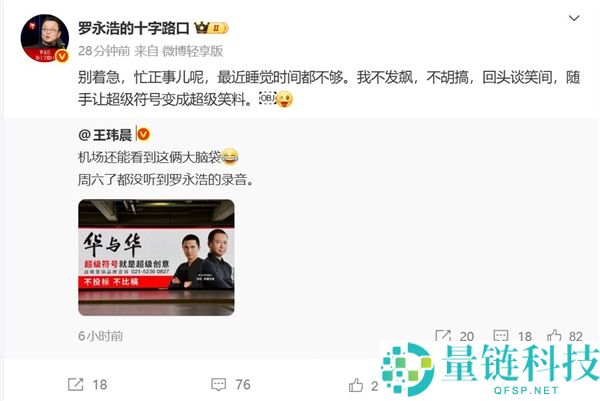The width and height of the screenshot is (600, 401).
Task: Click the 6小时前 timestamp of quoted post
Action: pos(100,336)
